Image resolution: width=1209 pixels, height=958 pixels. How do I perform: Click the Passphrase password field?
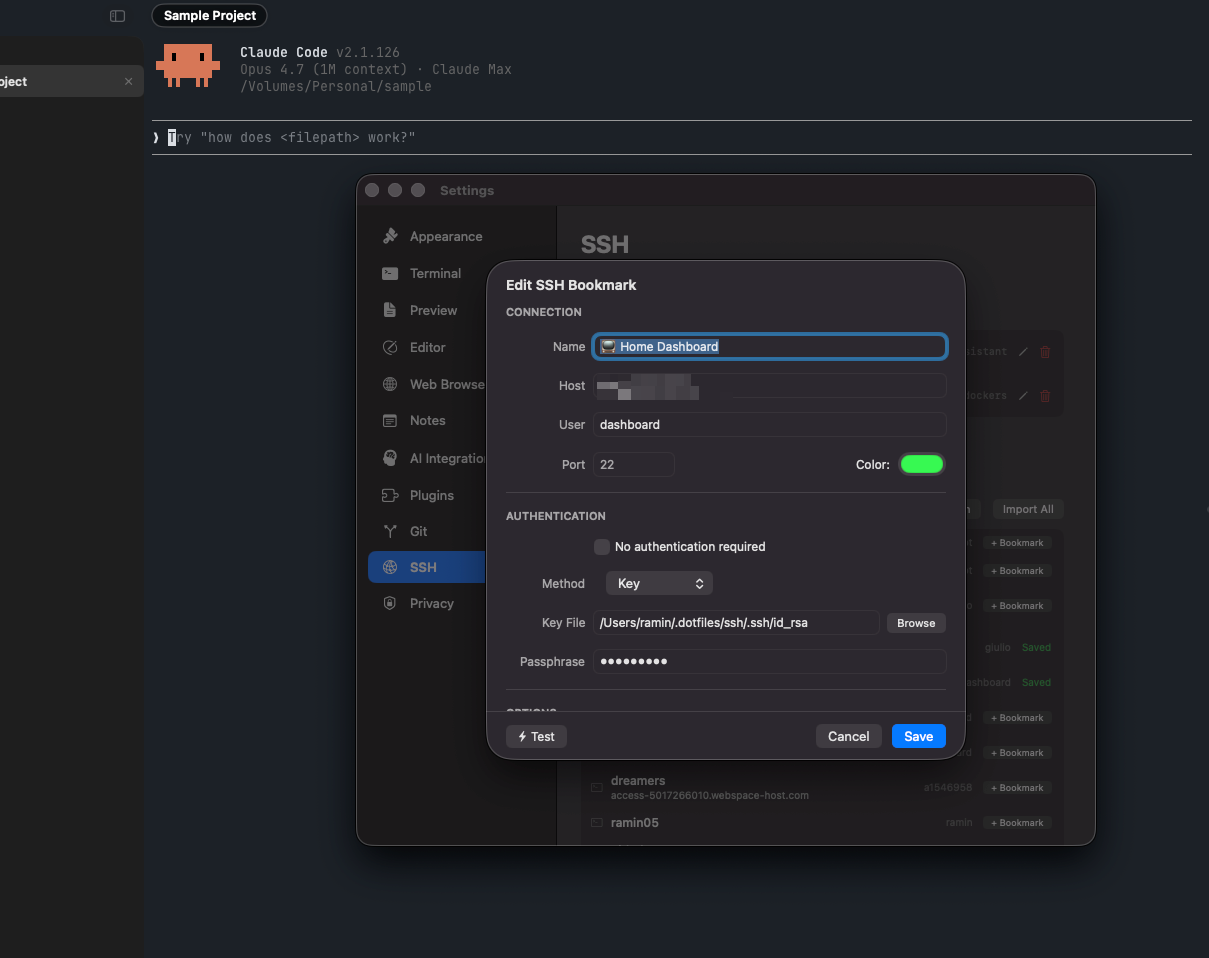click(770, 662)
